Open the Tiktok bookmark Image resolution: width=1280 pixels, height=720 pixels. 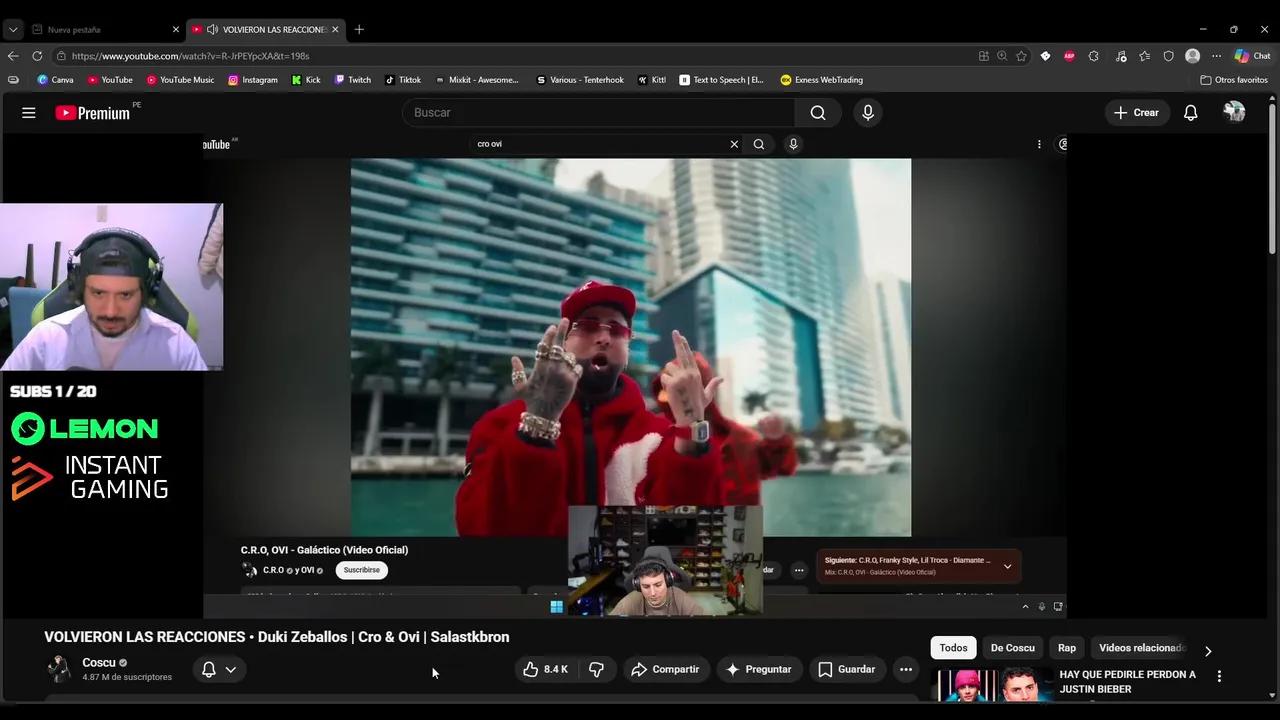[x=403, y=80]
